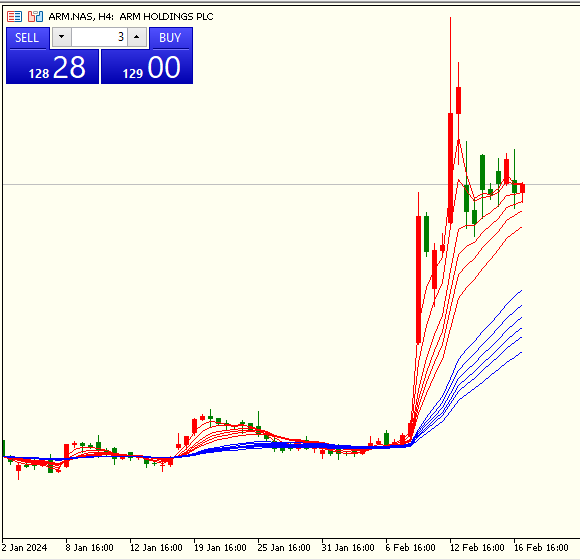Image resolution: width=580 pixels, height=560 pixels.
Task: Toggle the one-click trading panel icon
Action: [14, 17]
